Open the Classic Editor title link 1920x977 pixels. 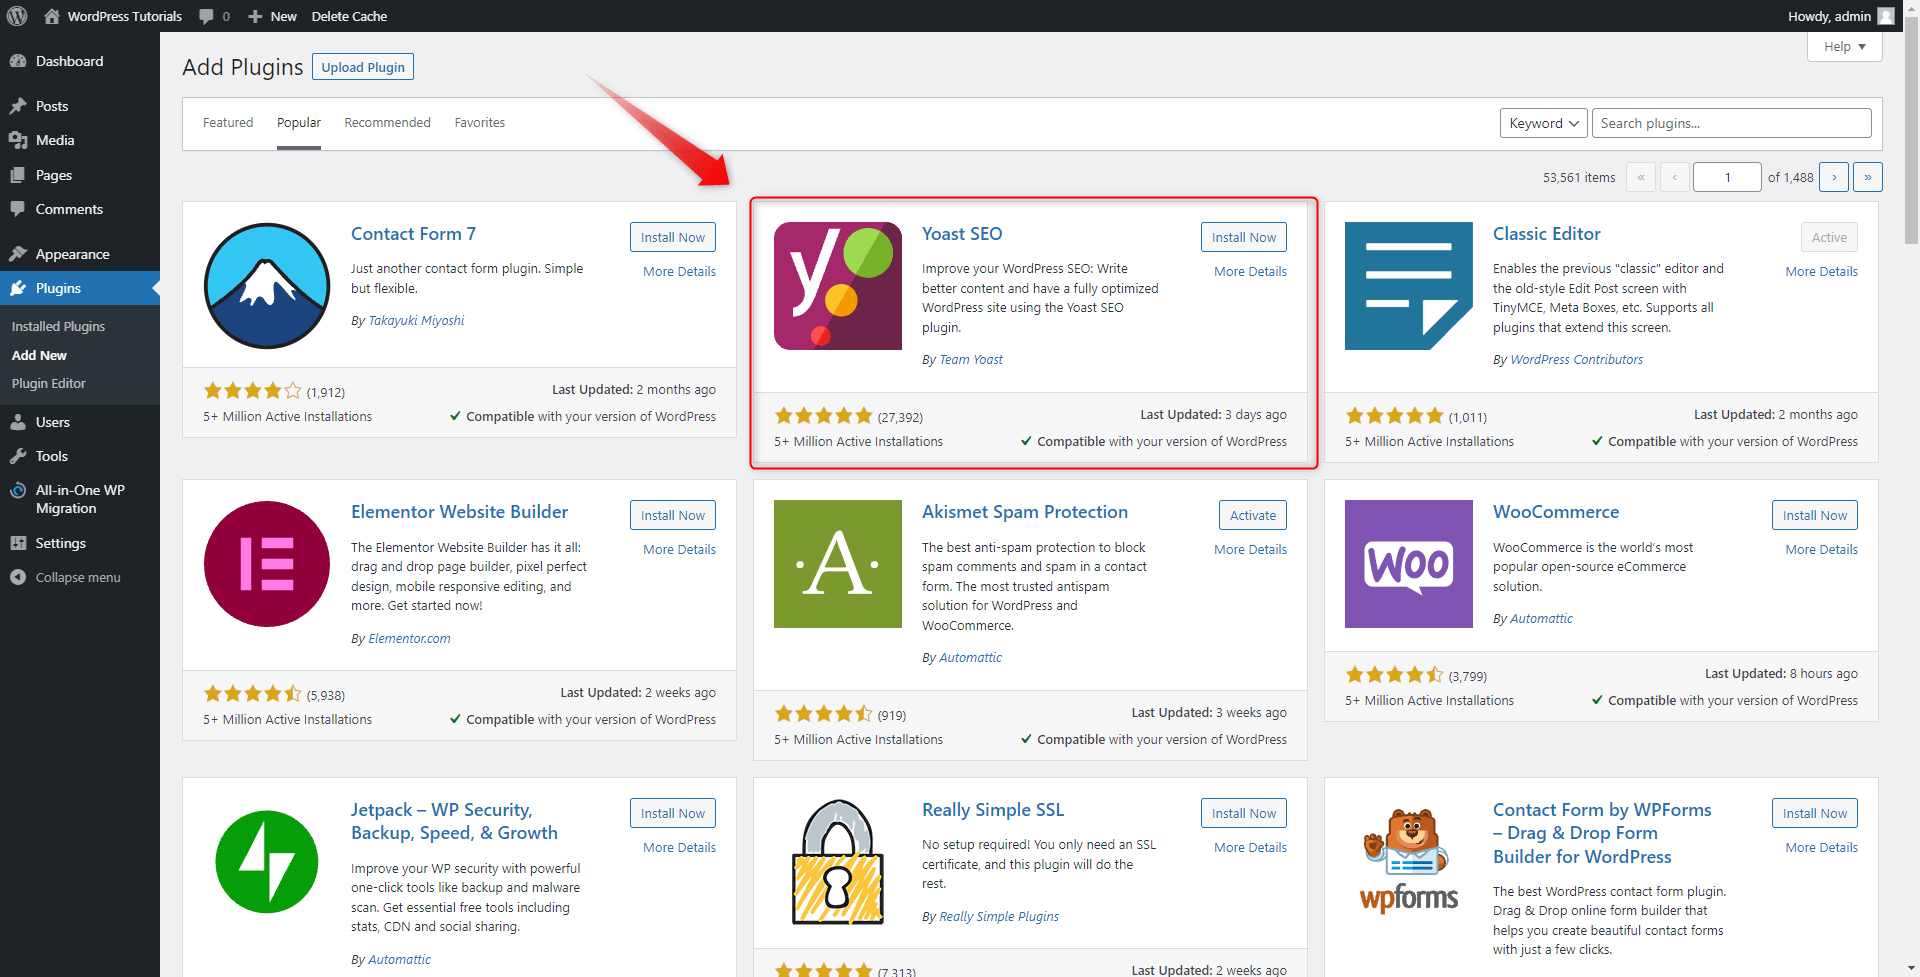(x=1546, y=233)
